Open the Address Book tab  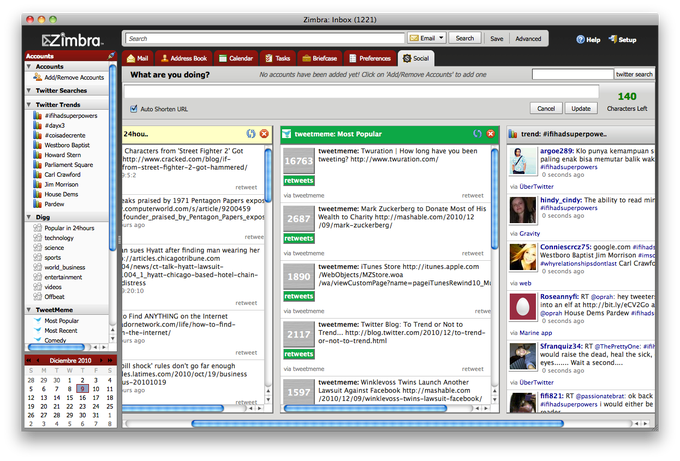pos(184,58)
